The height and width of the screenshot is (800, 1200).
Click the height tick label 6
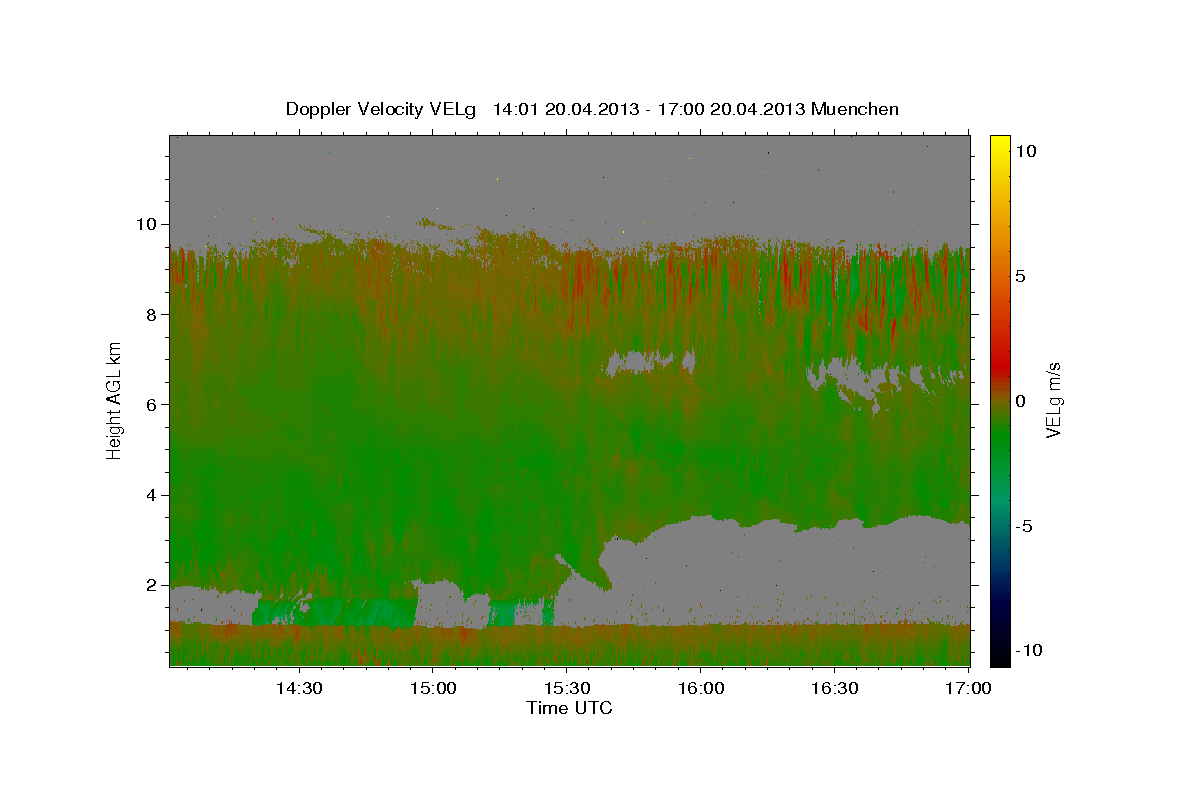pos(153,405)
